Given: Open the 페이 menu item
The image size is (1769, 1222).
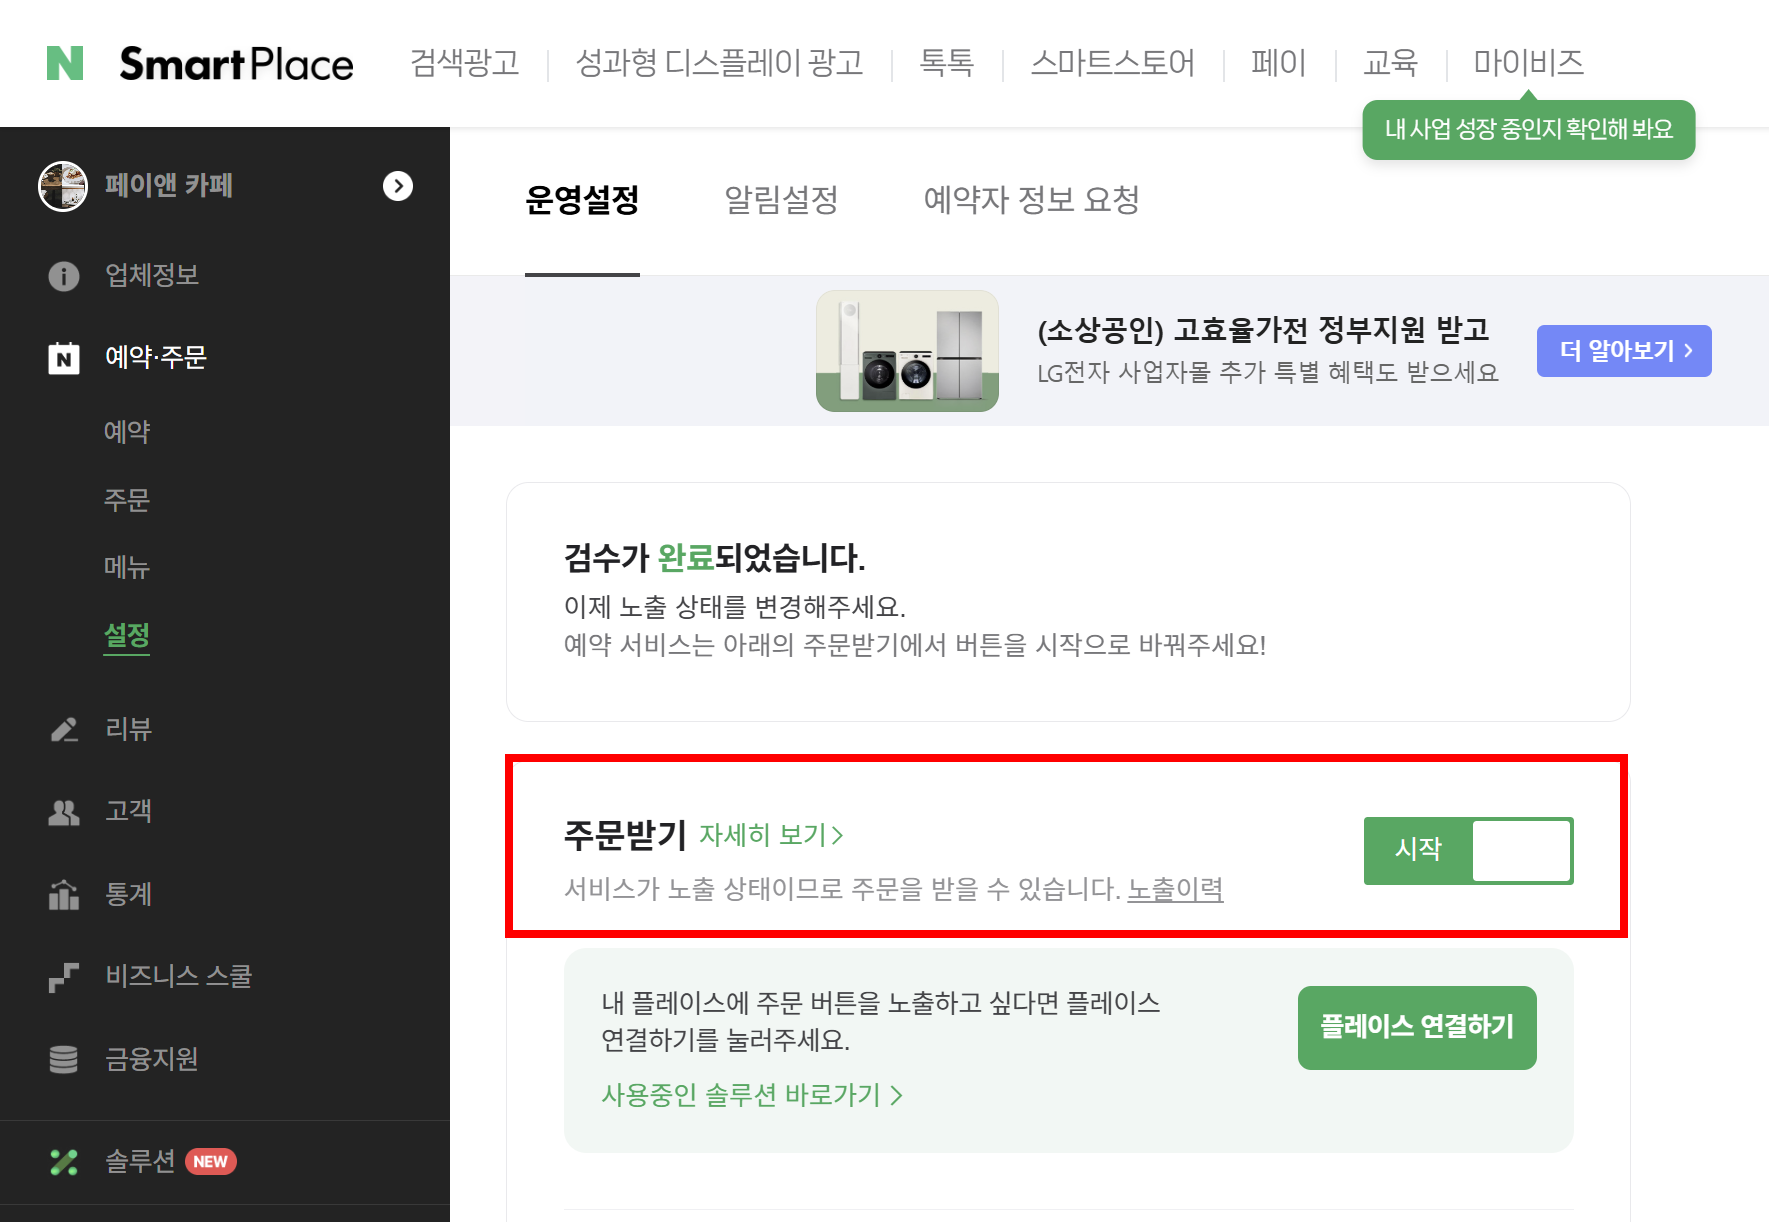Looking at the screenshot, I should [1278, 63].
